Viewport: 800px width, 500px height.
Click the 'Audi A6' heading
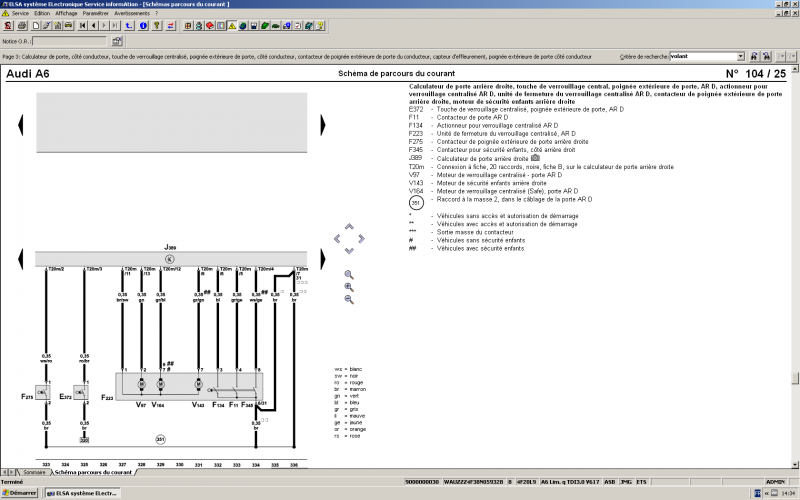click(x=28, y=73)
